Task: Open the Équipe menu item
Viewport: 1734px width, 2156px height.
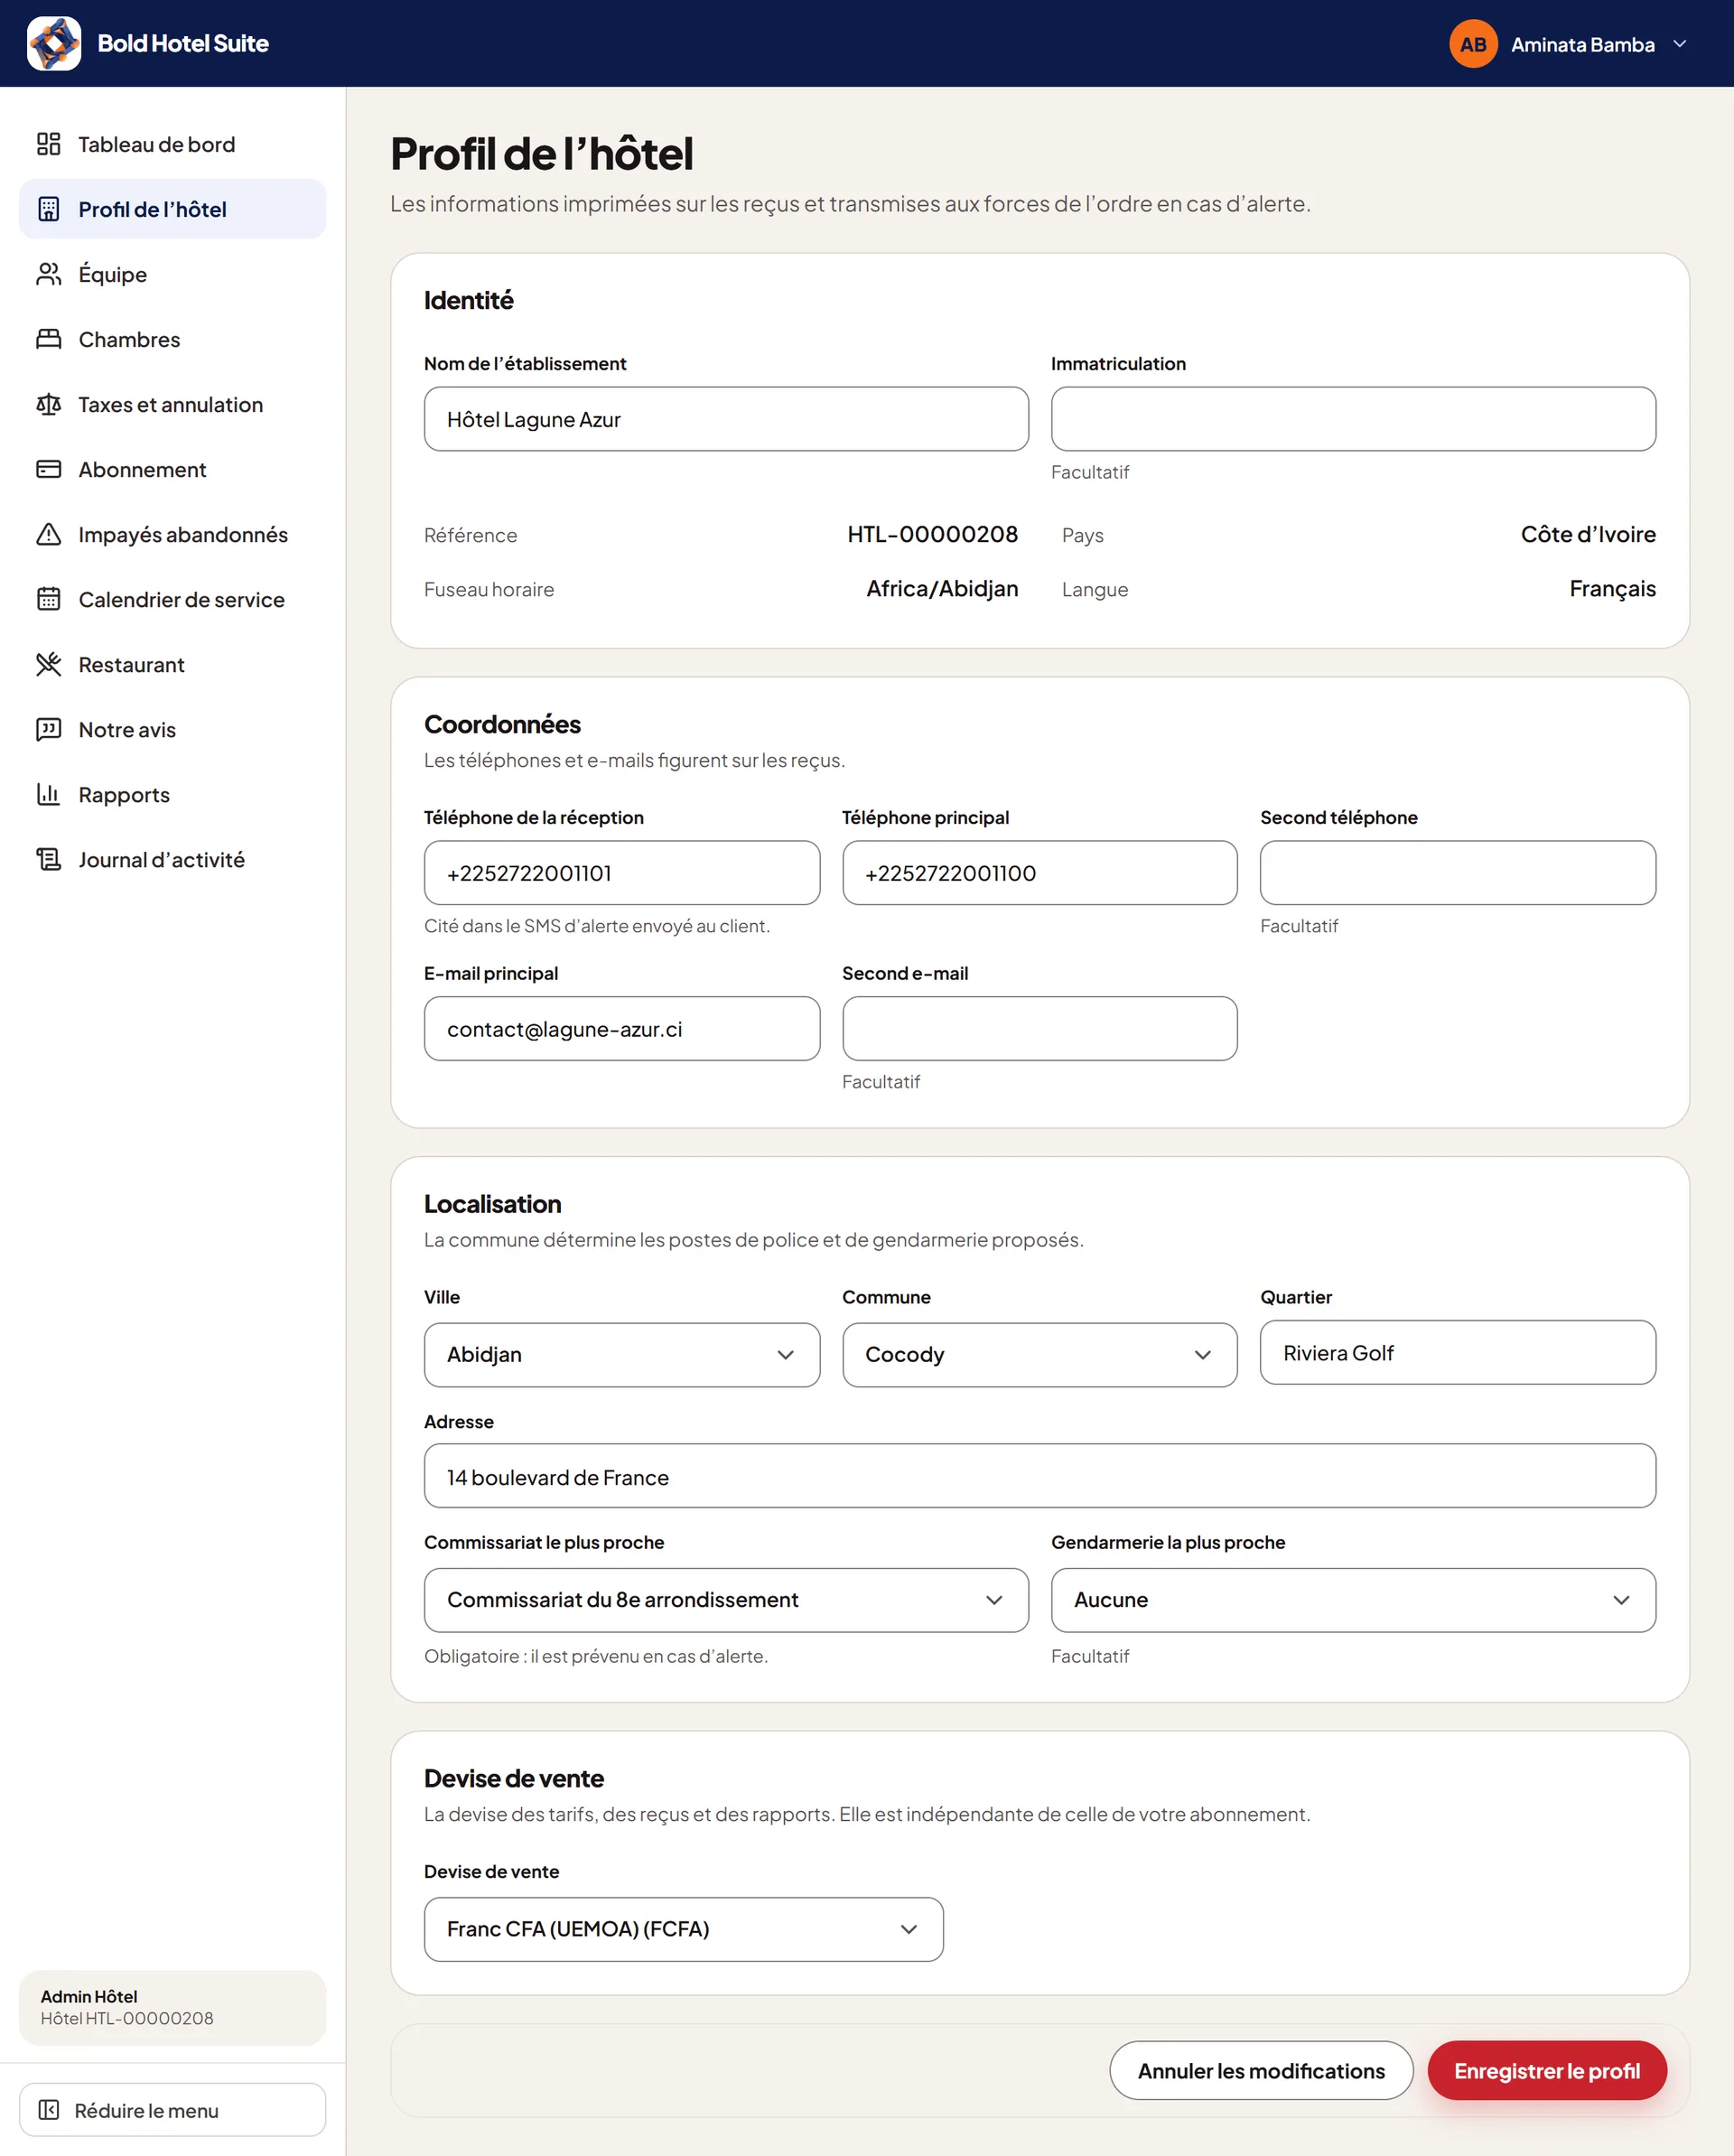Action: click(173, 274)
